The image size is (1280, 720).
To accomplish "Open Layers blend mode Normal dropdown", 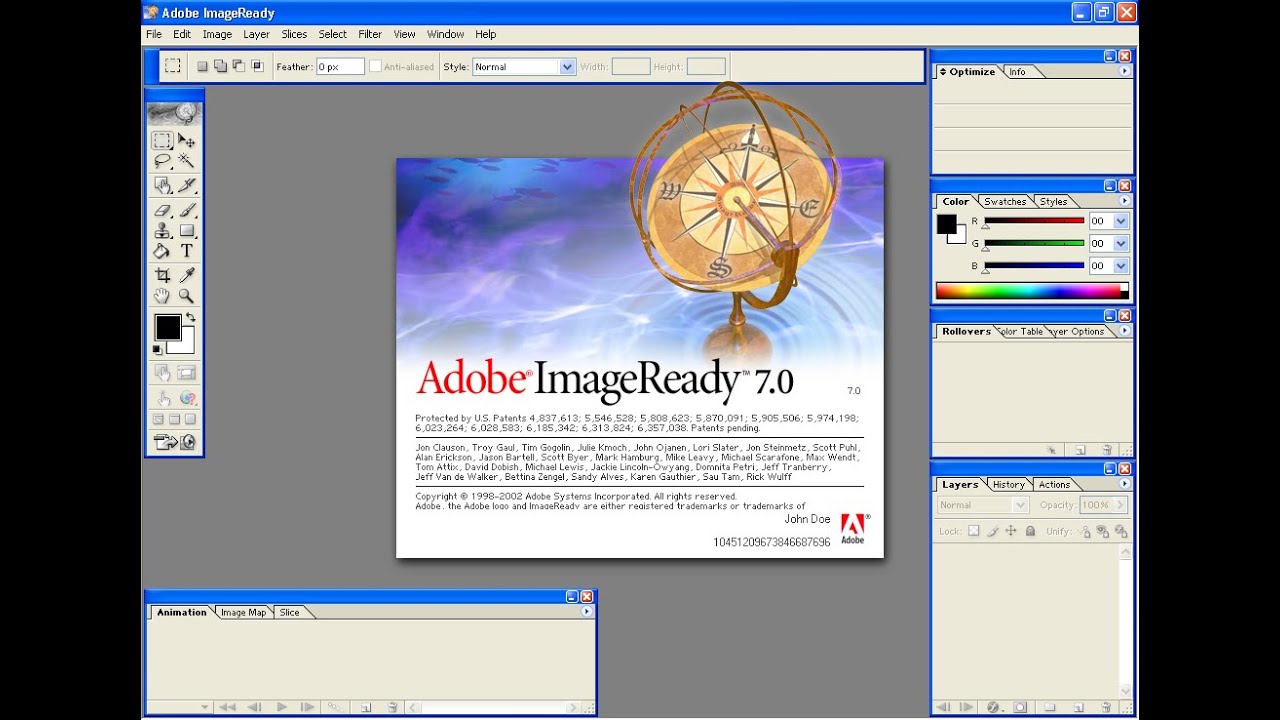I will [982, 505].
